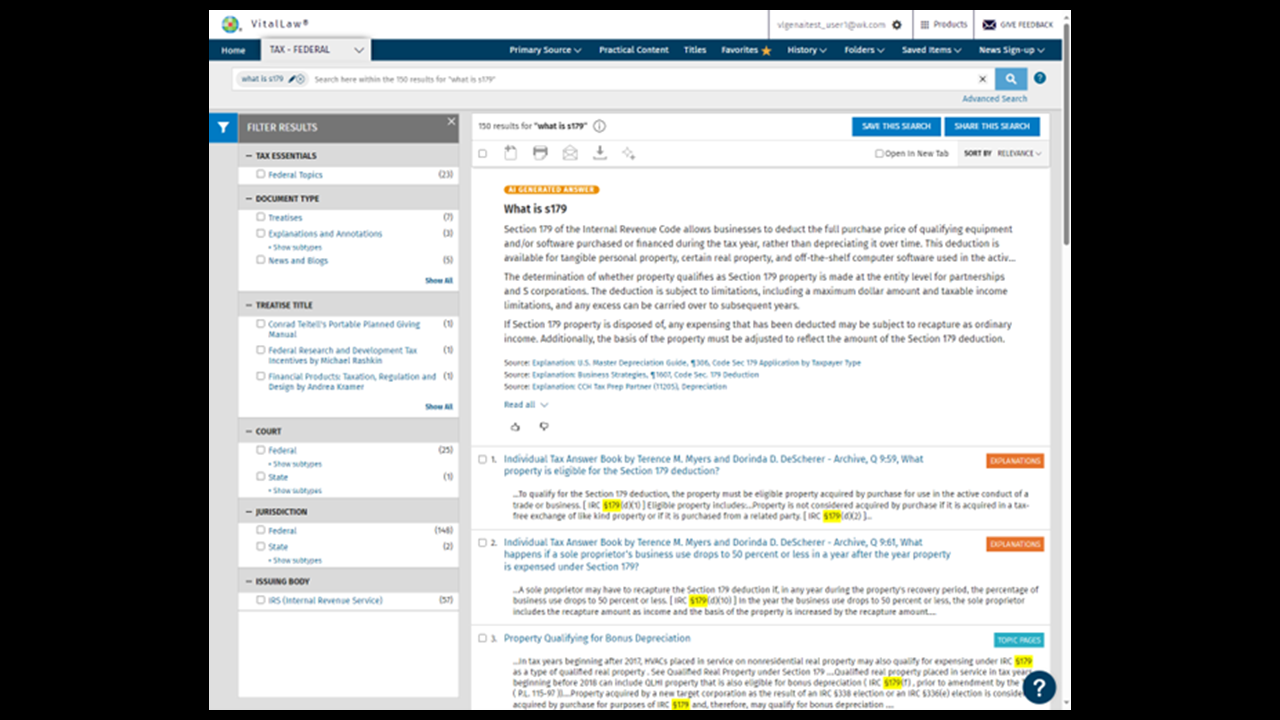This screenshot has height=720, width=1280.
Task: Click the help question mark icon near search
Action: [x=1038, y=78]
